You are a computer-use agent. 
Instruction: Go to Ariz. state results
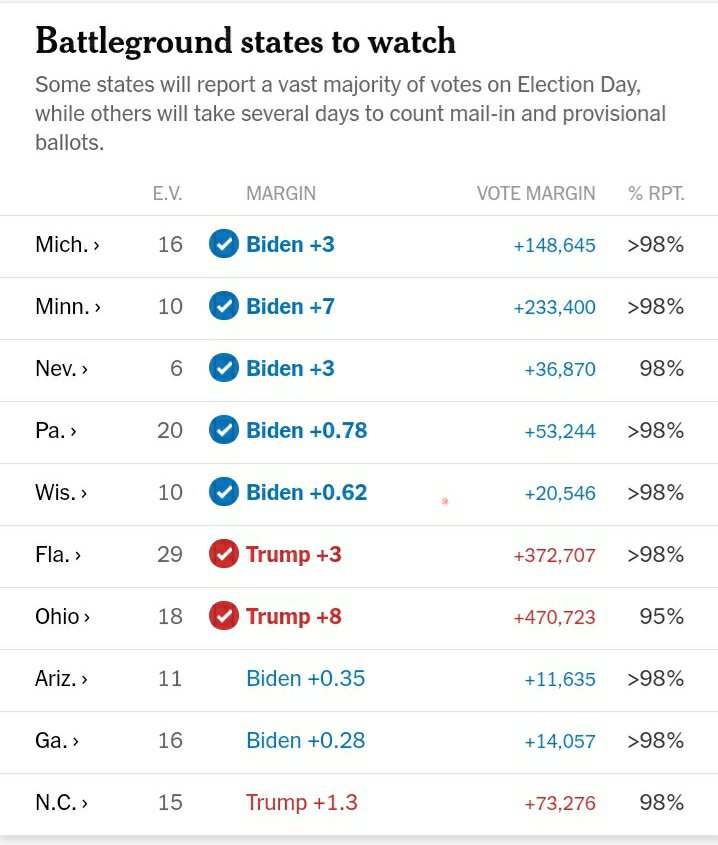pyautogui.click(x=61, y=679)
